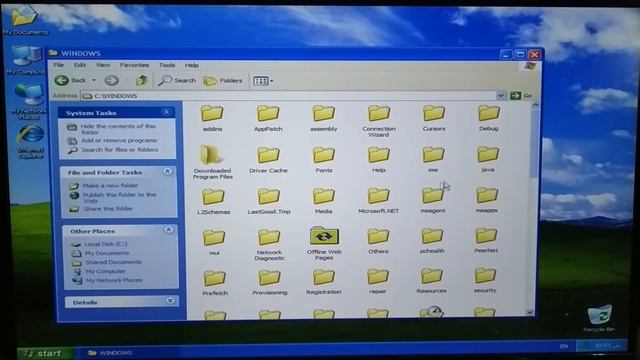This screenshot has height=360, width=640.
Task: Open the Debug folder
Action: (x=489, y=118)
